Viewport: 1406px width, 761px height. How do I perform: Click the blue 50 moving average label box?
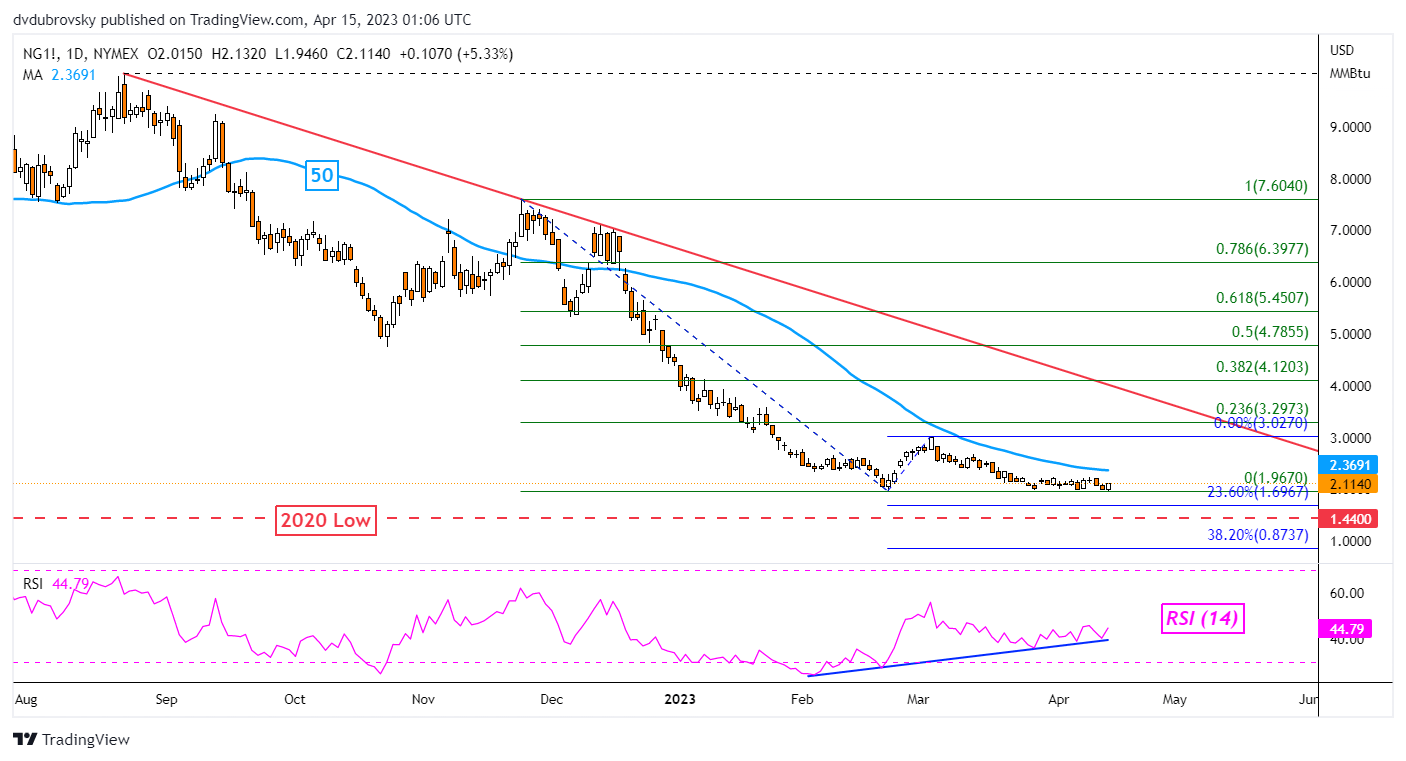point(323,177)
